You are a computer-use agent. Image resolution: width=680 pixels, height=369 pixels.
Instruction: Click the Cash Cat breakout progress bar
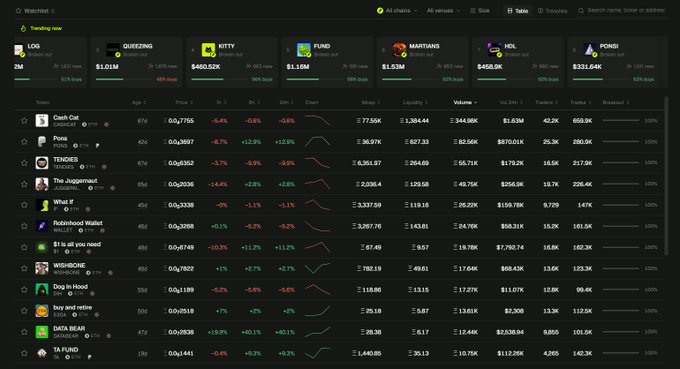[x=621, y=121]
